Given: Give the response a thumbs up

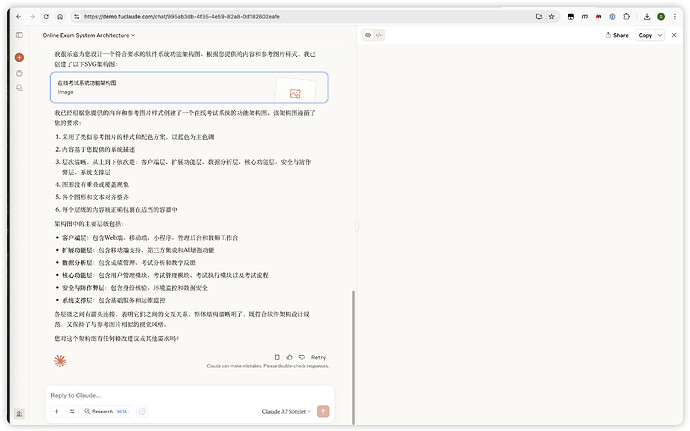Looking at the screenshot, I should pyautogui.click(x=290, y=357).
